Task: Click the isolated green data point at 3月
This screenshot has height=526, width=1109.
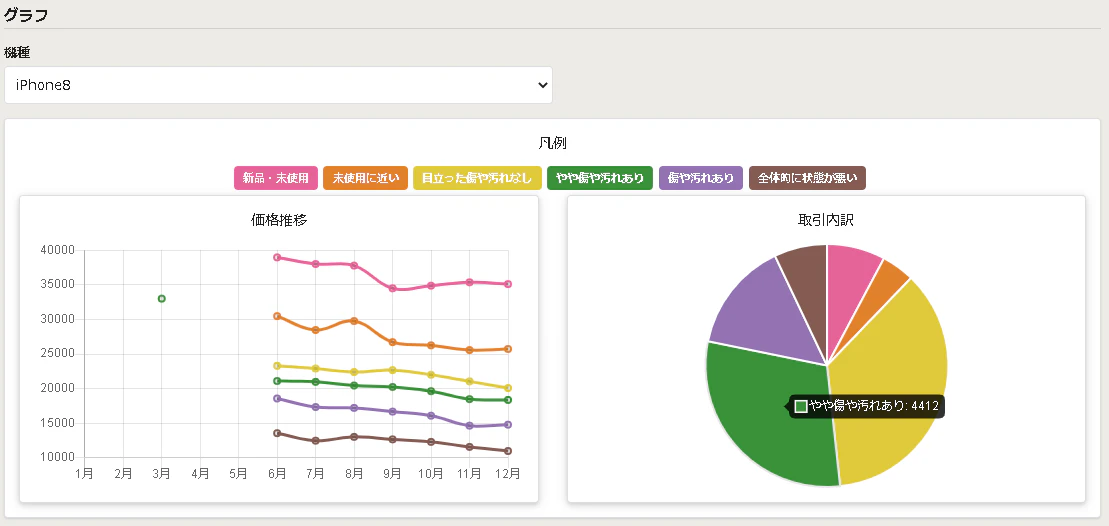Action: click(162, 298)
